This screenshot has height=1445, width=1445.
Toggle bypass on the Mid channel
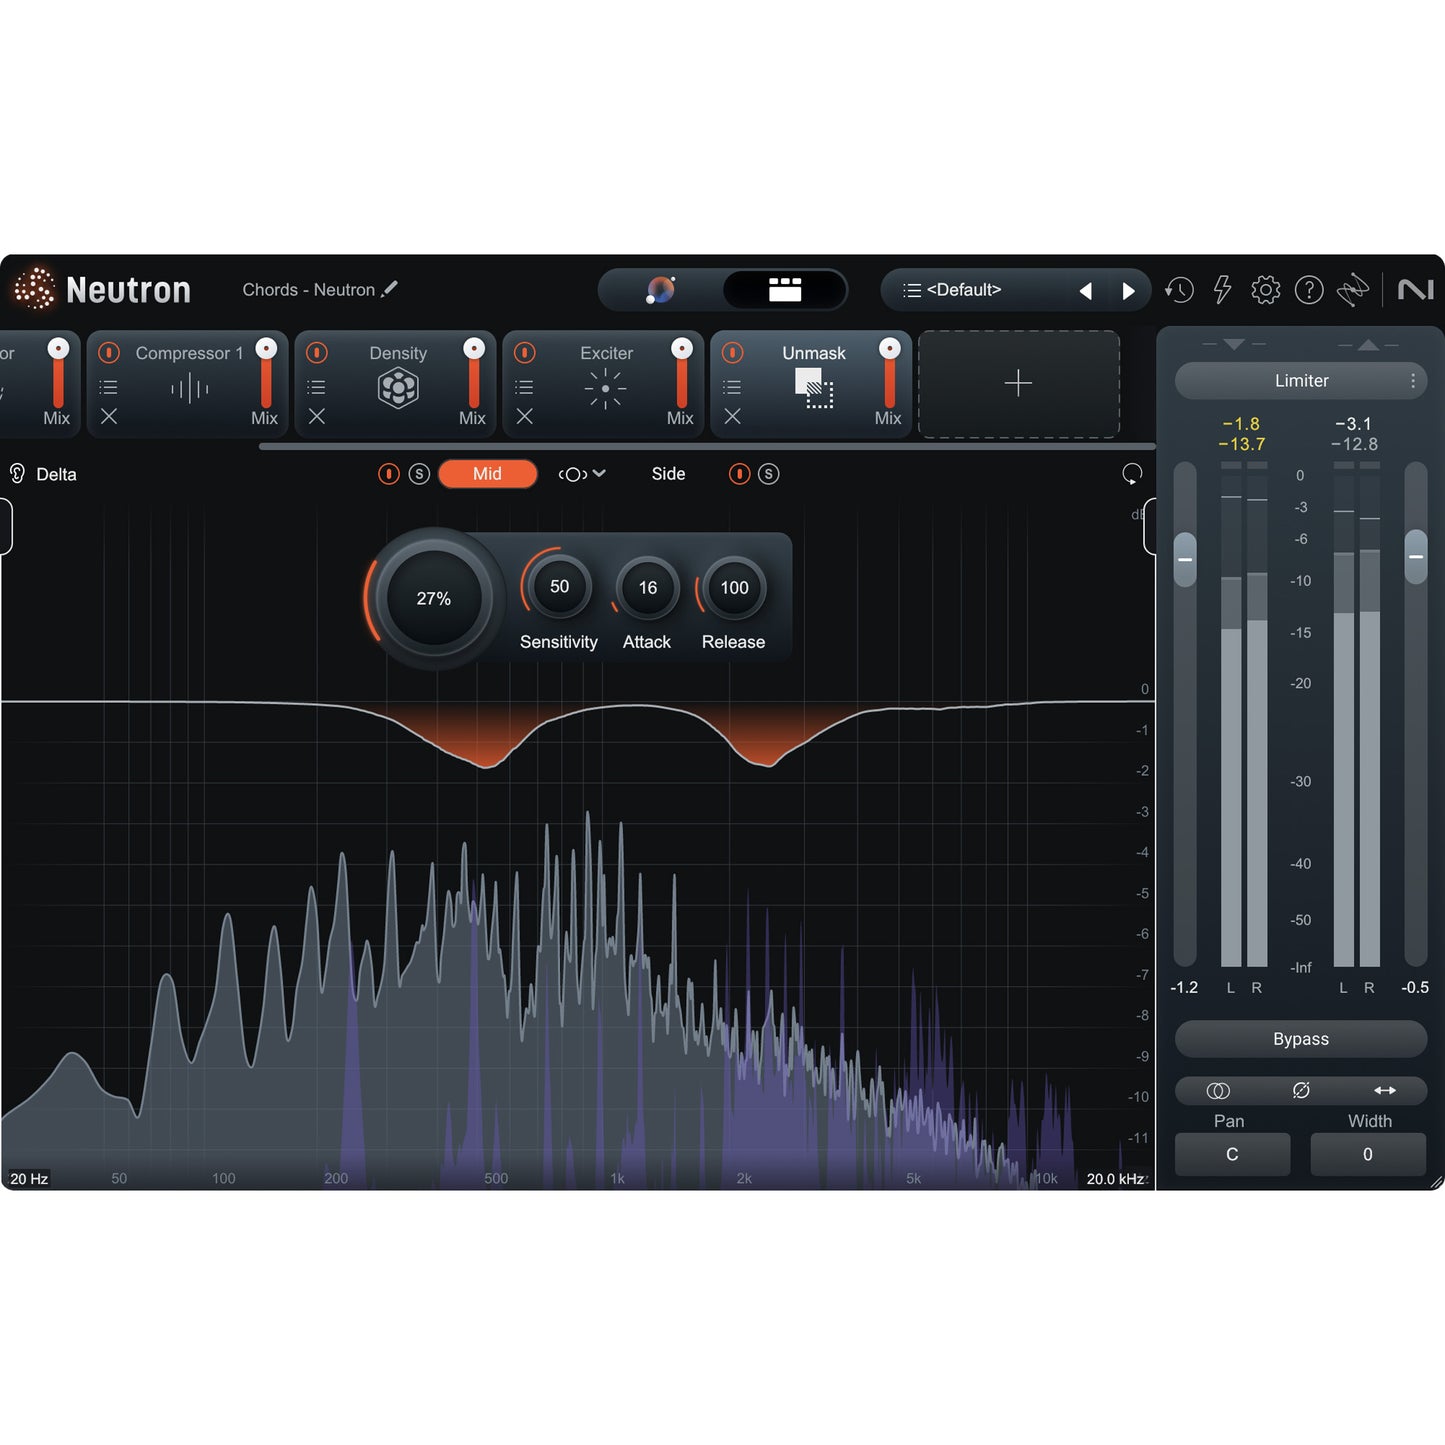pyautogui.click(x=388, y=474)
